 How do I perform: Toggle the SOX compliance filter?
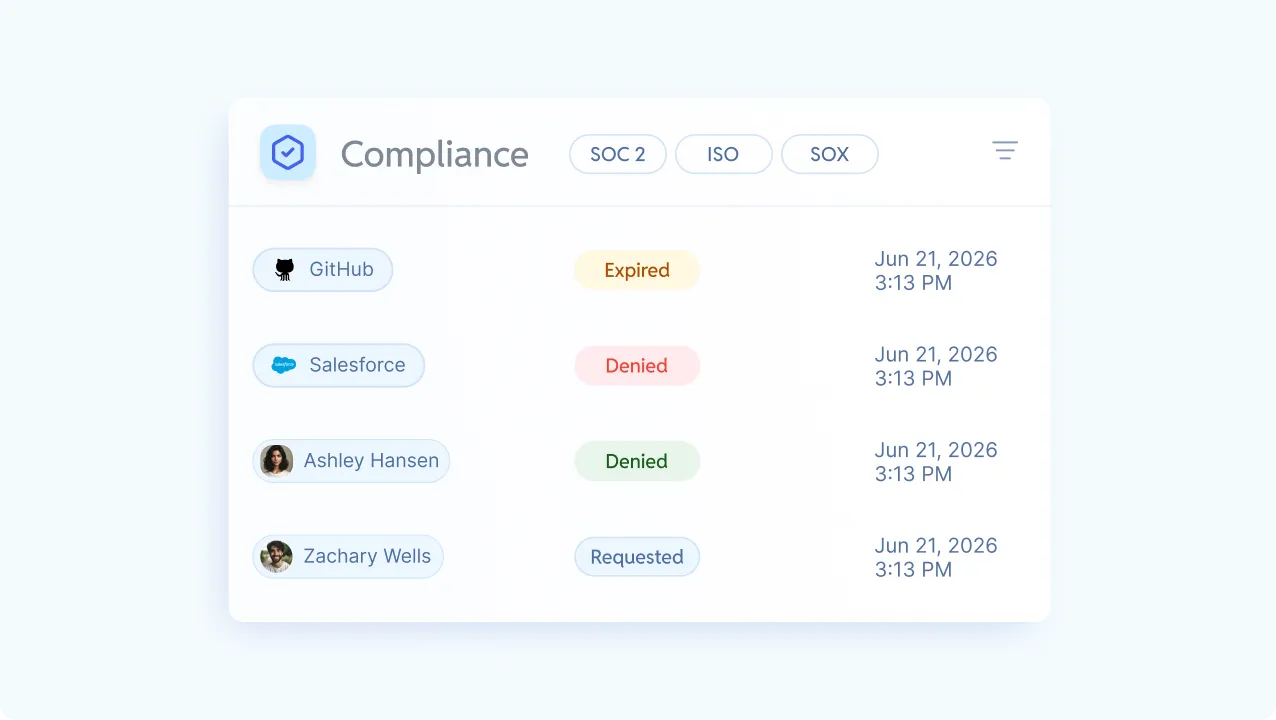coord(829,154)
